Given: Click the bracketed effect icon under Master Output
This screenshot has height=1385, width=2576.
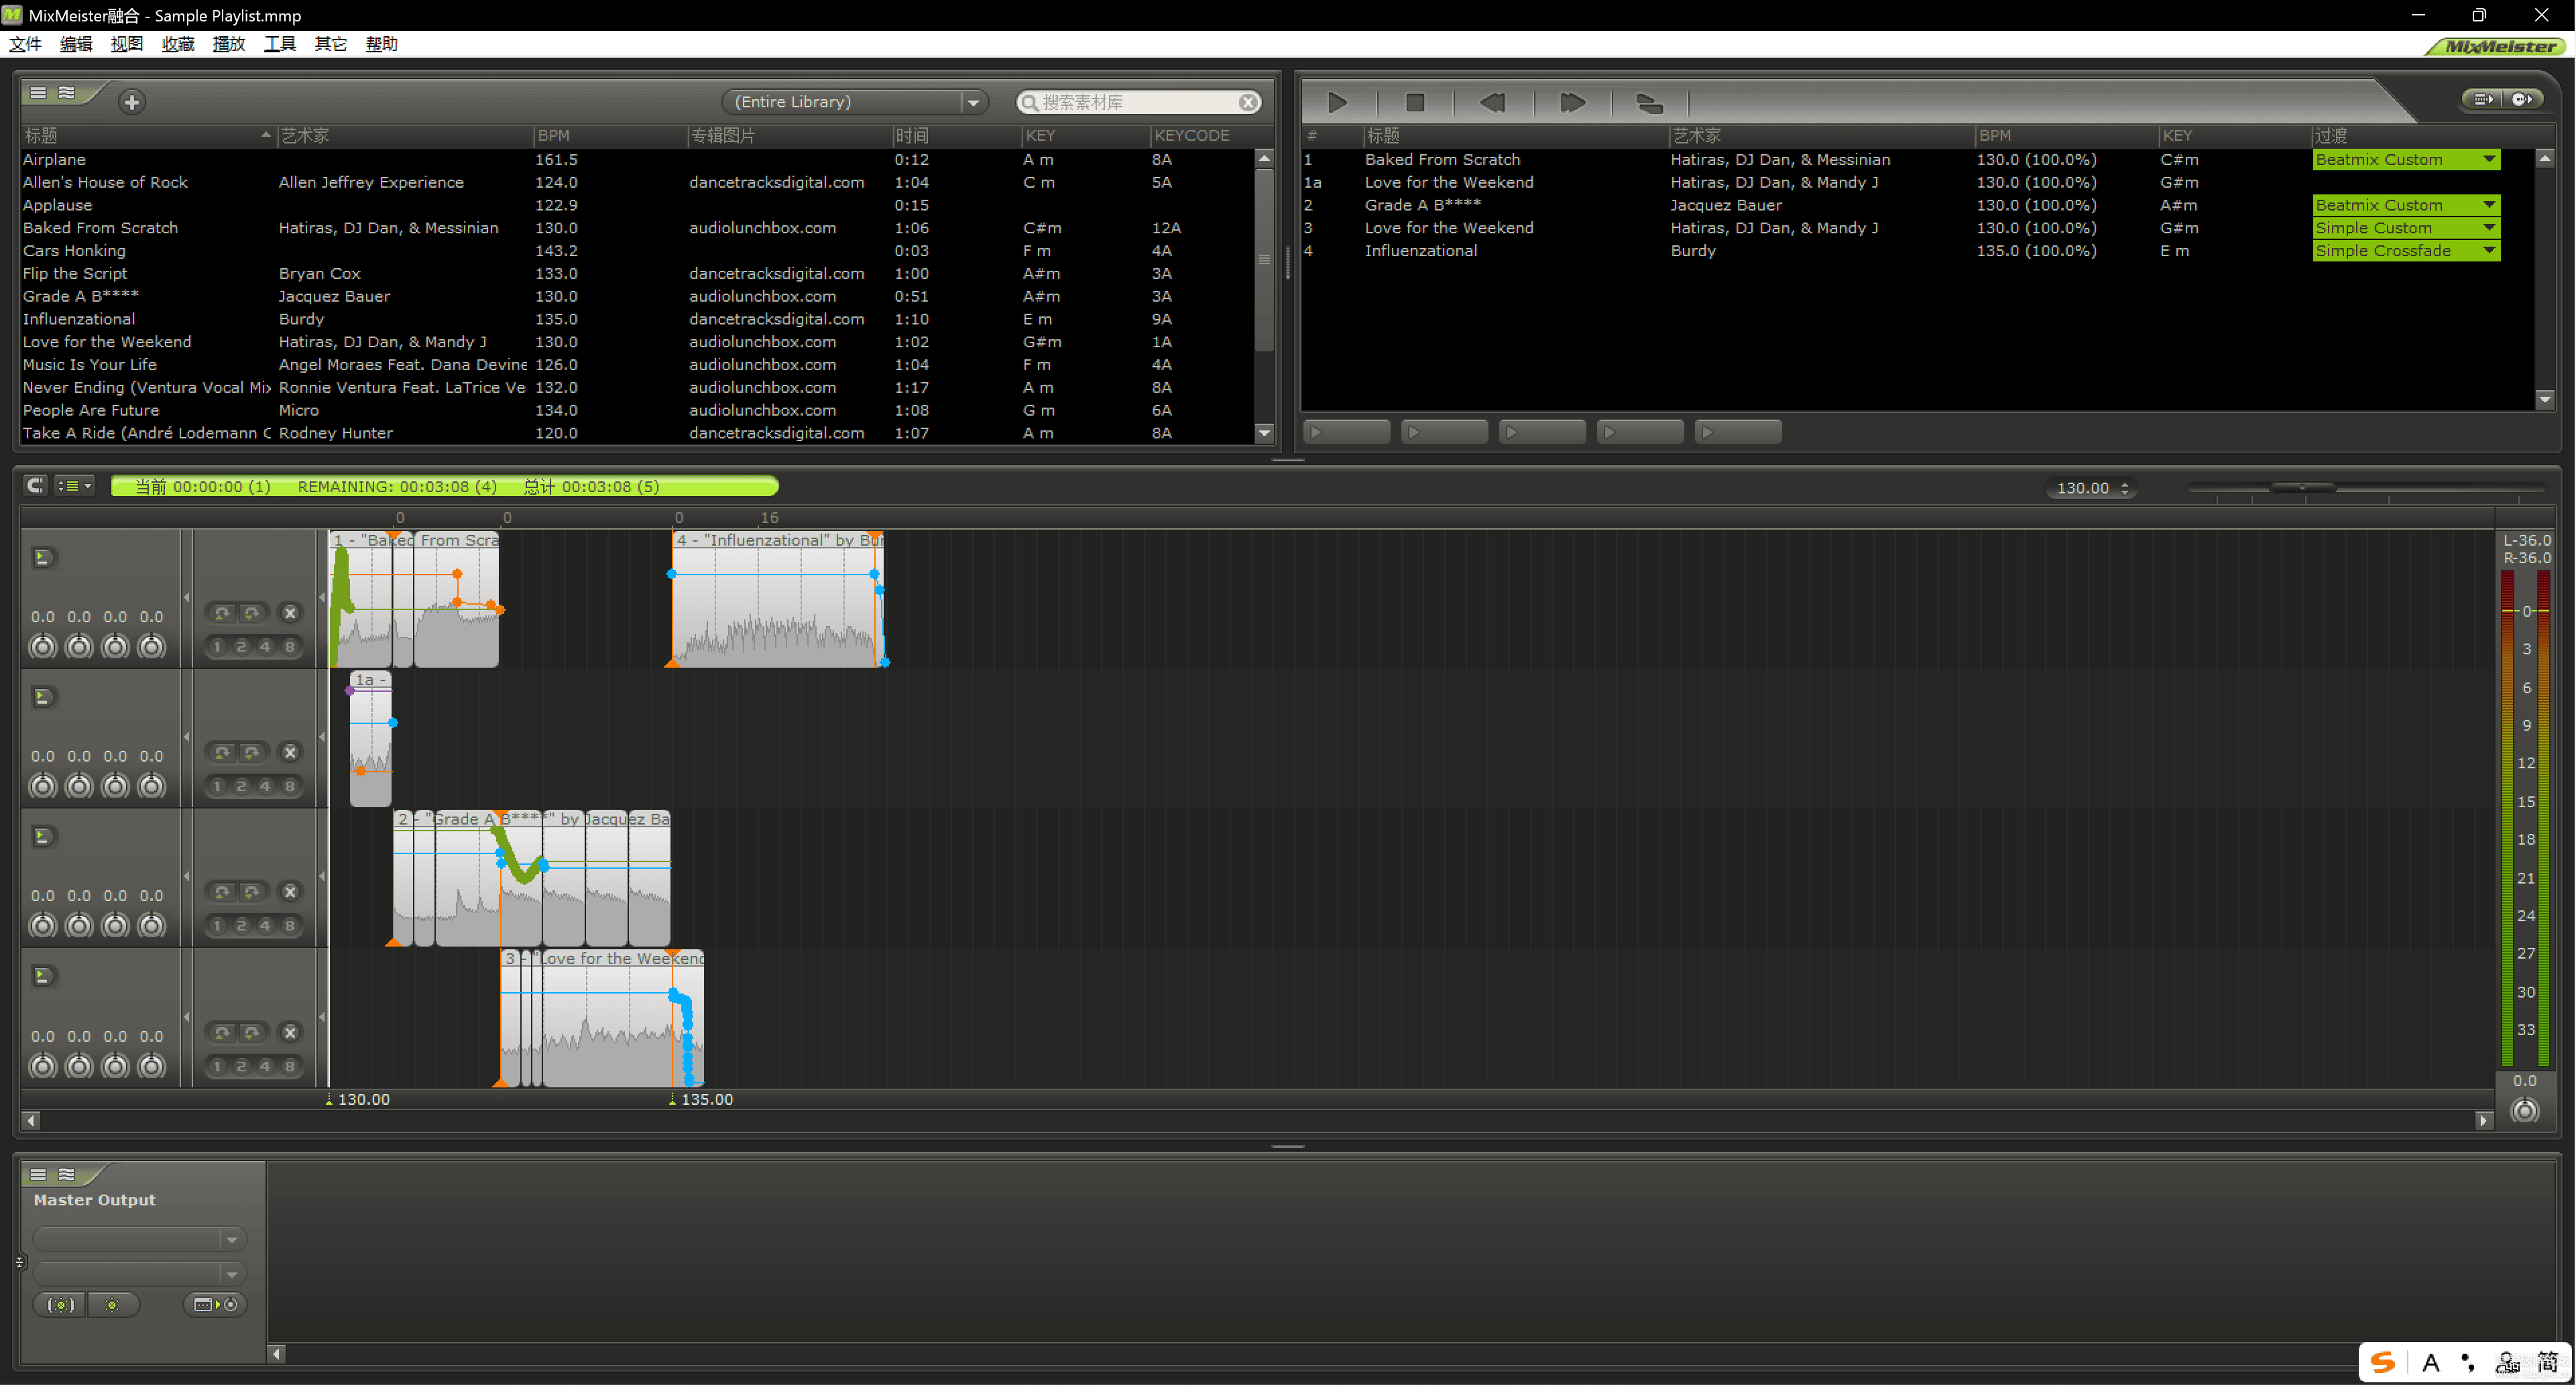Looking at the screenshot, I should point(61,1304).
